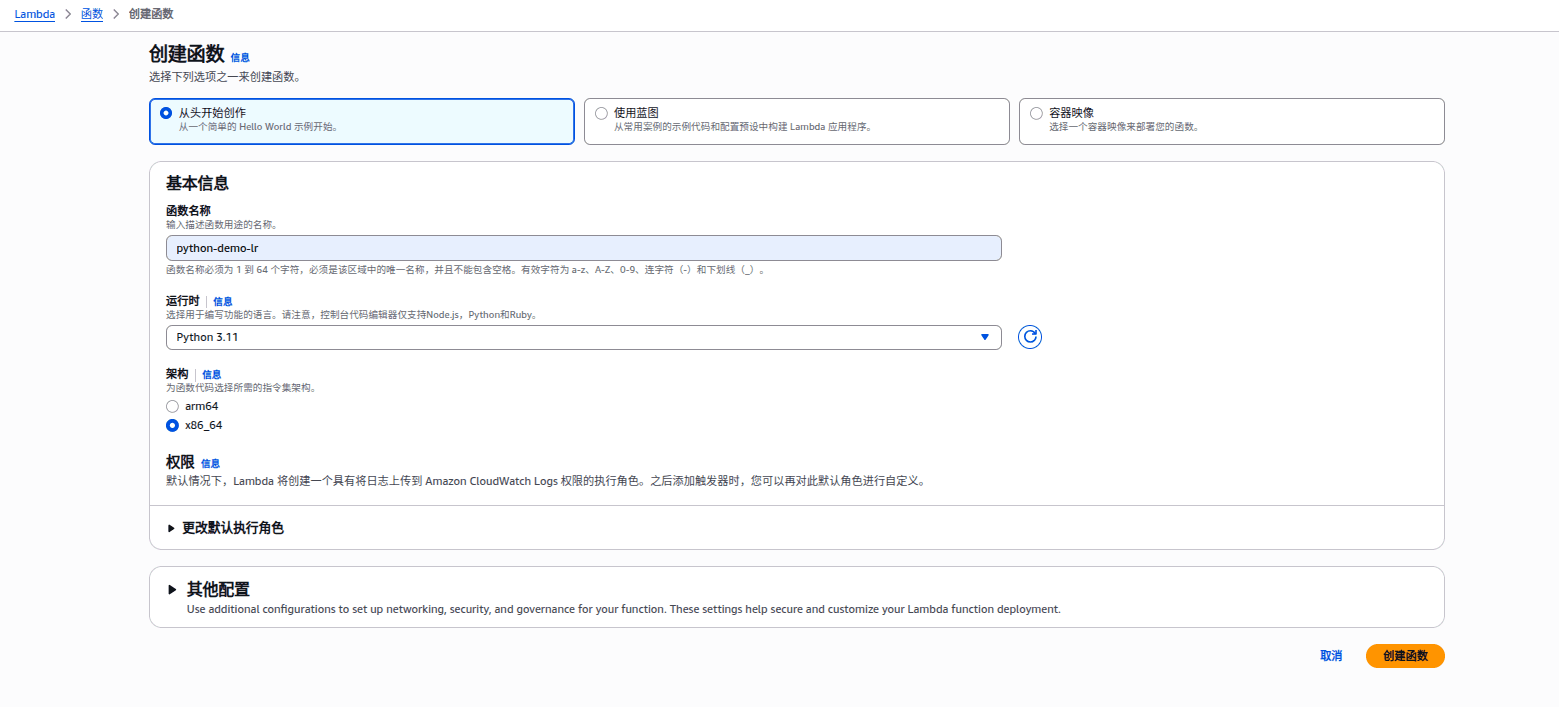Expand the 其他配置 section

[x=217, y=590]
